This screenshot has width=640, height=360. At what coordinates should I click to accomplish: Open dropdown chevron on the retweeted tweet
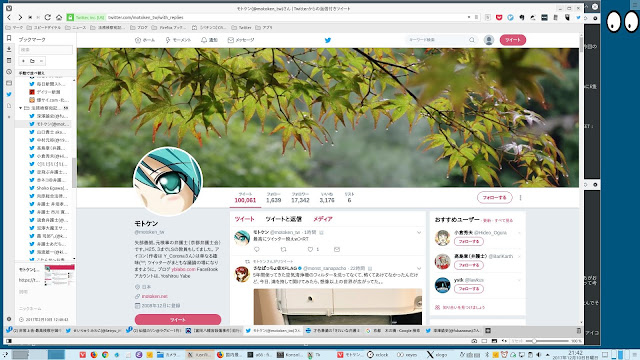point(419,268)
